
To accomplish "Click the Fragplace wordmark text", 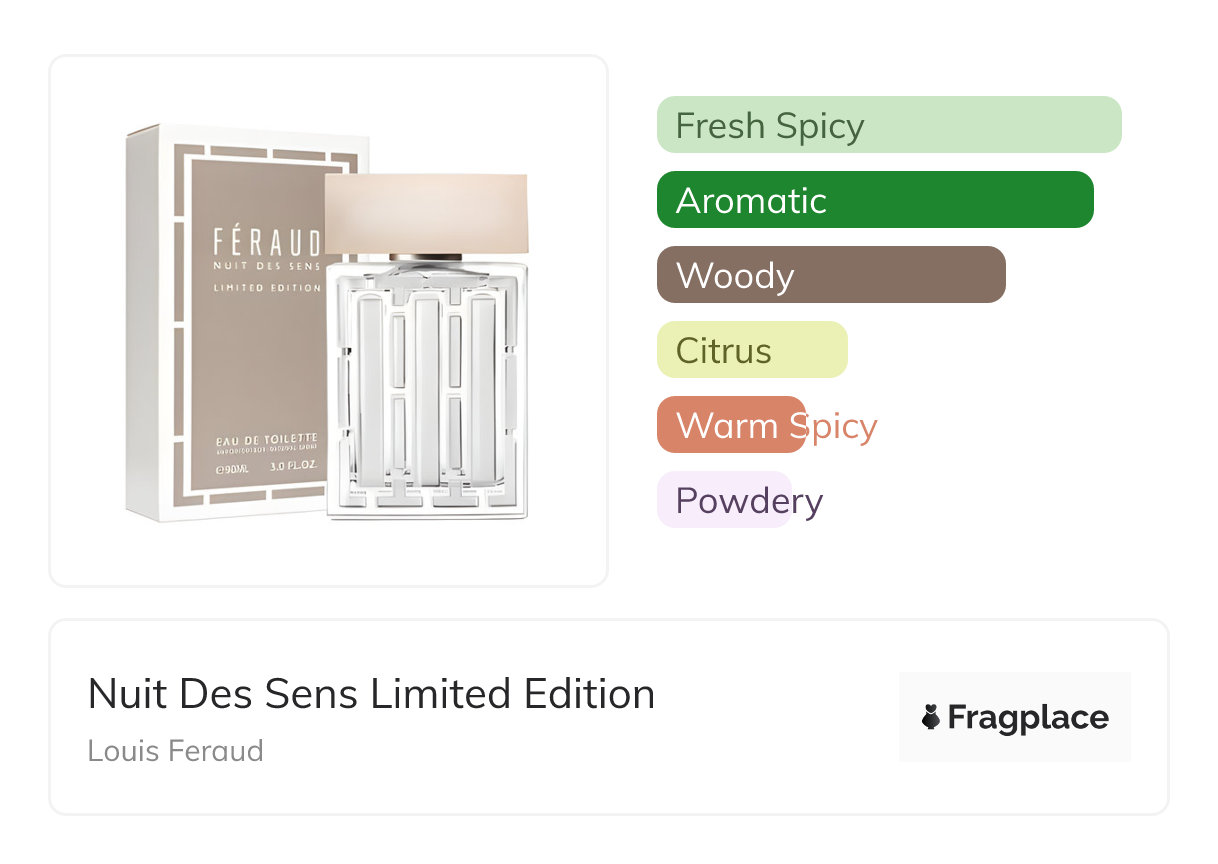I will coord(1028,717).
